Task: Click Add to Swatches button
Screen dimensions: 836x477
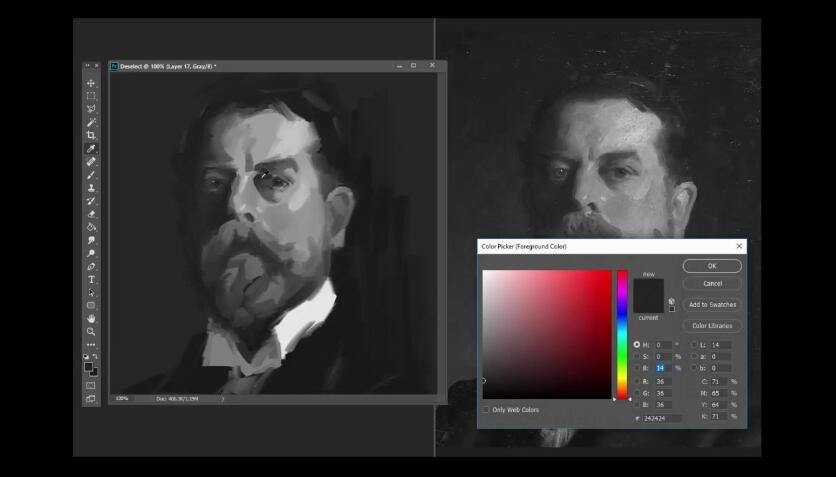Action: [712, 304]
